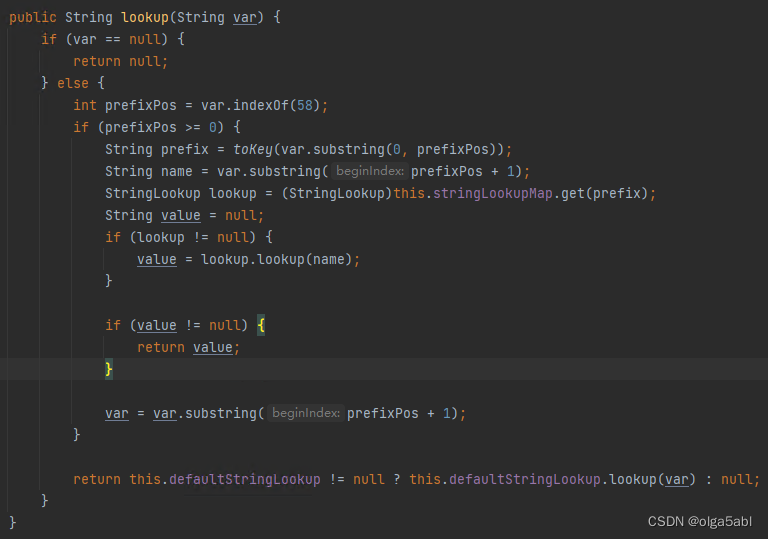Click the 'lookup.lookup(name)' call expression
Image resolution: width=768 pixels, height=539 pixels.
pos(276,259)
